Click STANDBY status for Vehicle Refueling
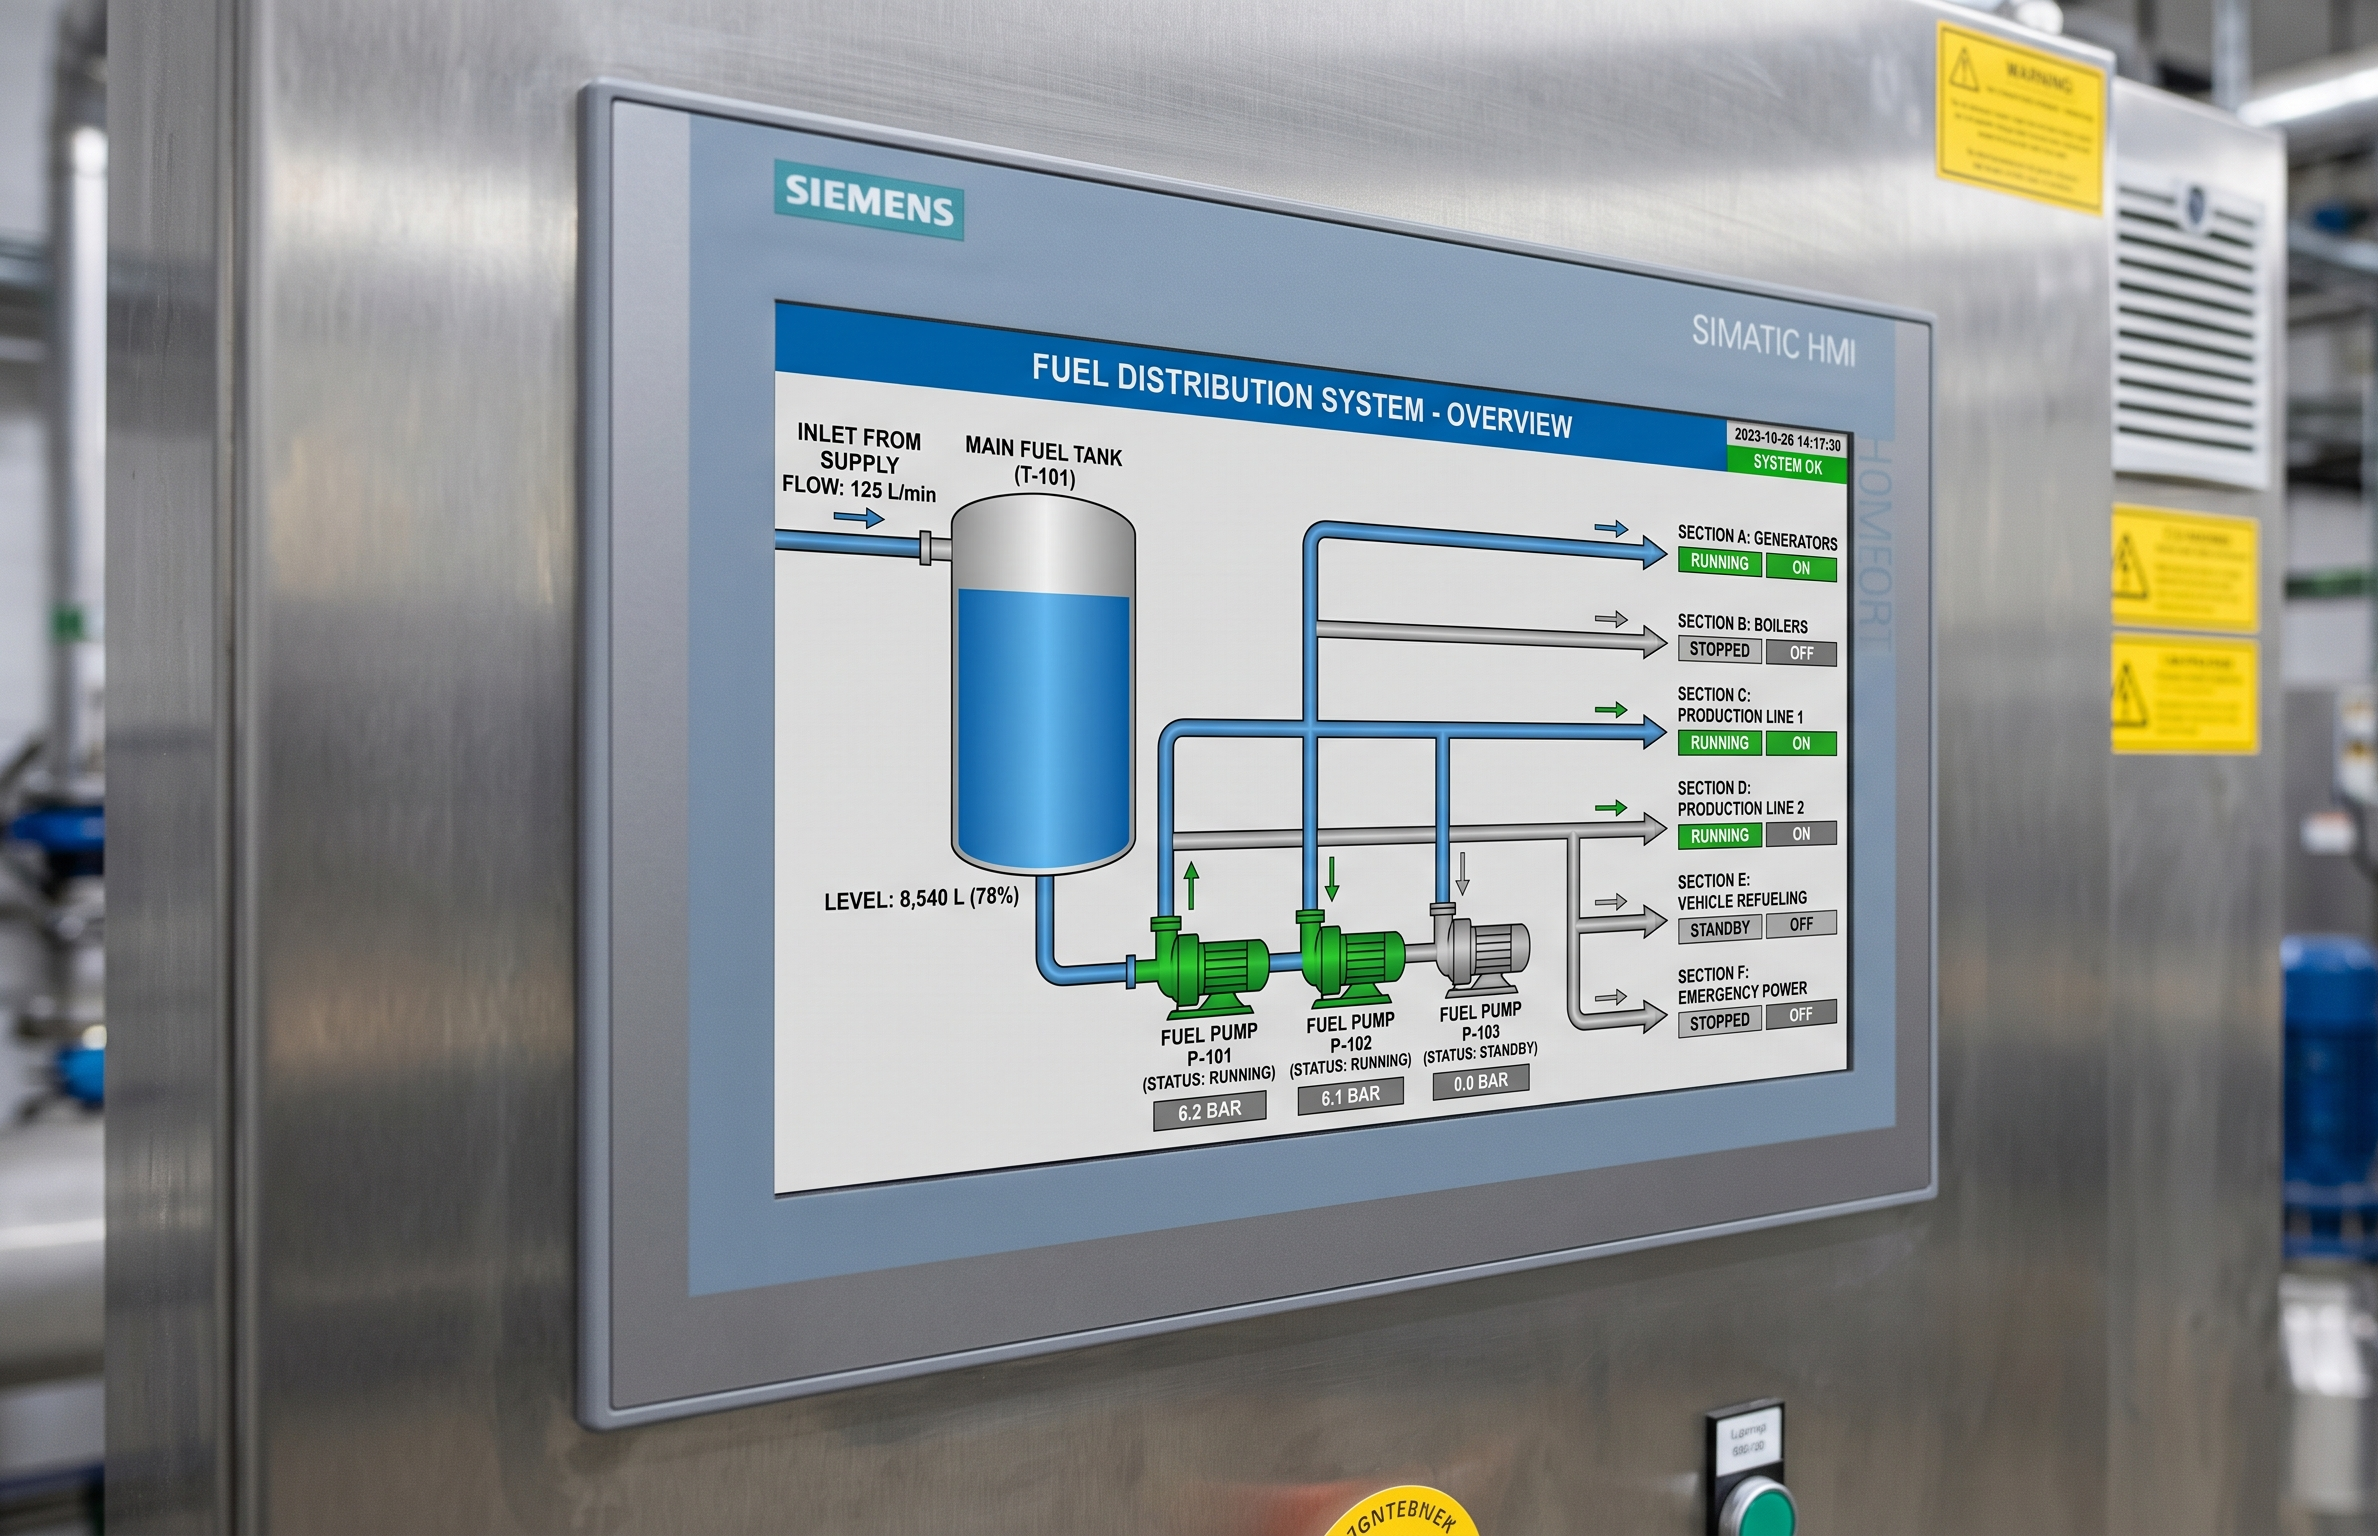Screen dimensions: 2378x1536 1719,929
